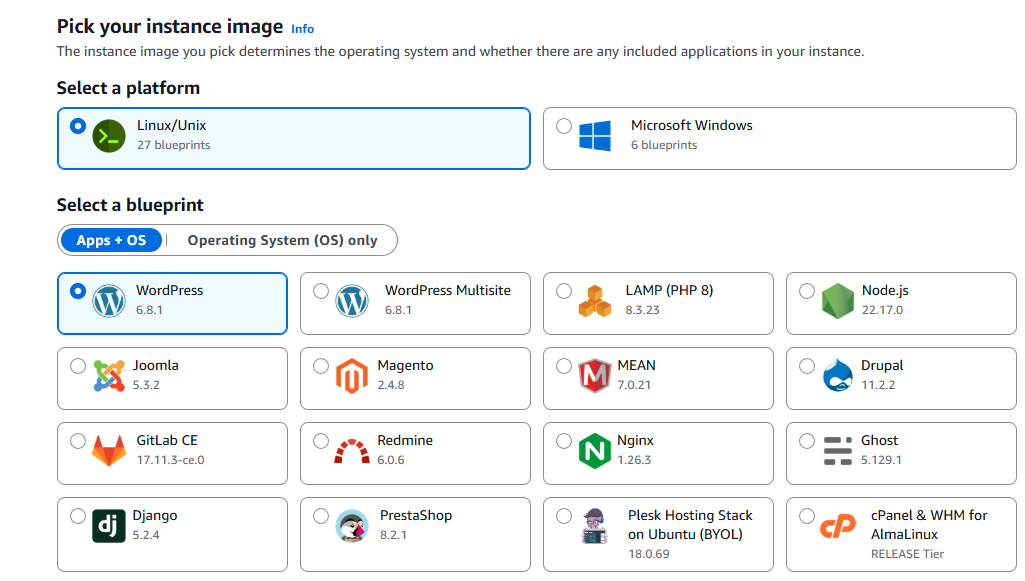
Task: Click the MEAN red shield icon
Action: click(x=595, y=376)
